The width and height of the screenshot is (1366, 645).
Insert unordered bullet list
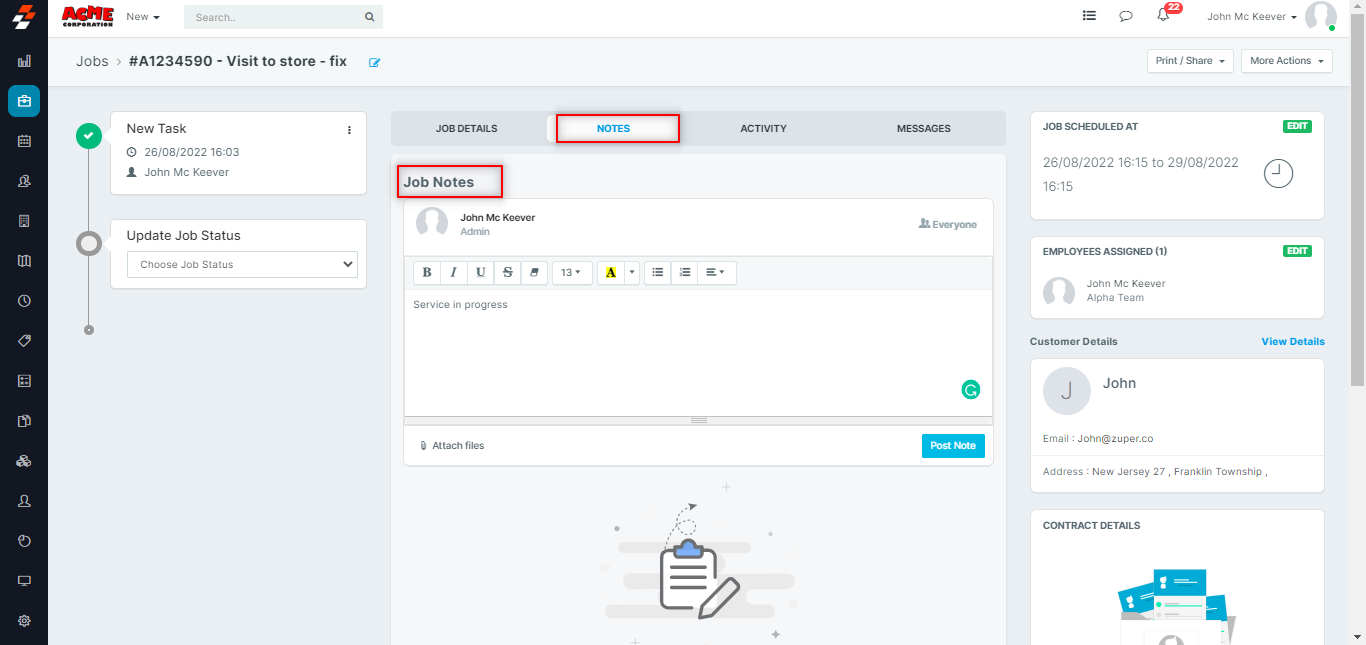(x=657, y=272)
